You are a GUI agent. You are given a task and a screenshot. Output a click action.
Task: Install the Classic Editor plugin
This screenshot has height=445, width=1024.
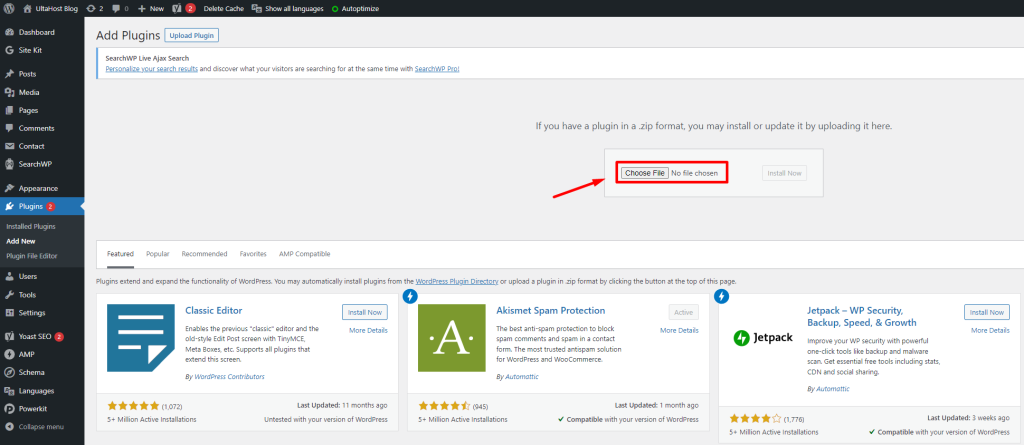[x=363, y=312]
